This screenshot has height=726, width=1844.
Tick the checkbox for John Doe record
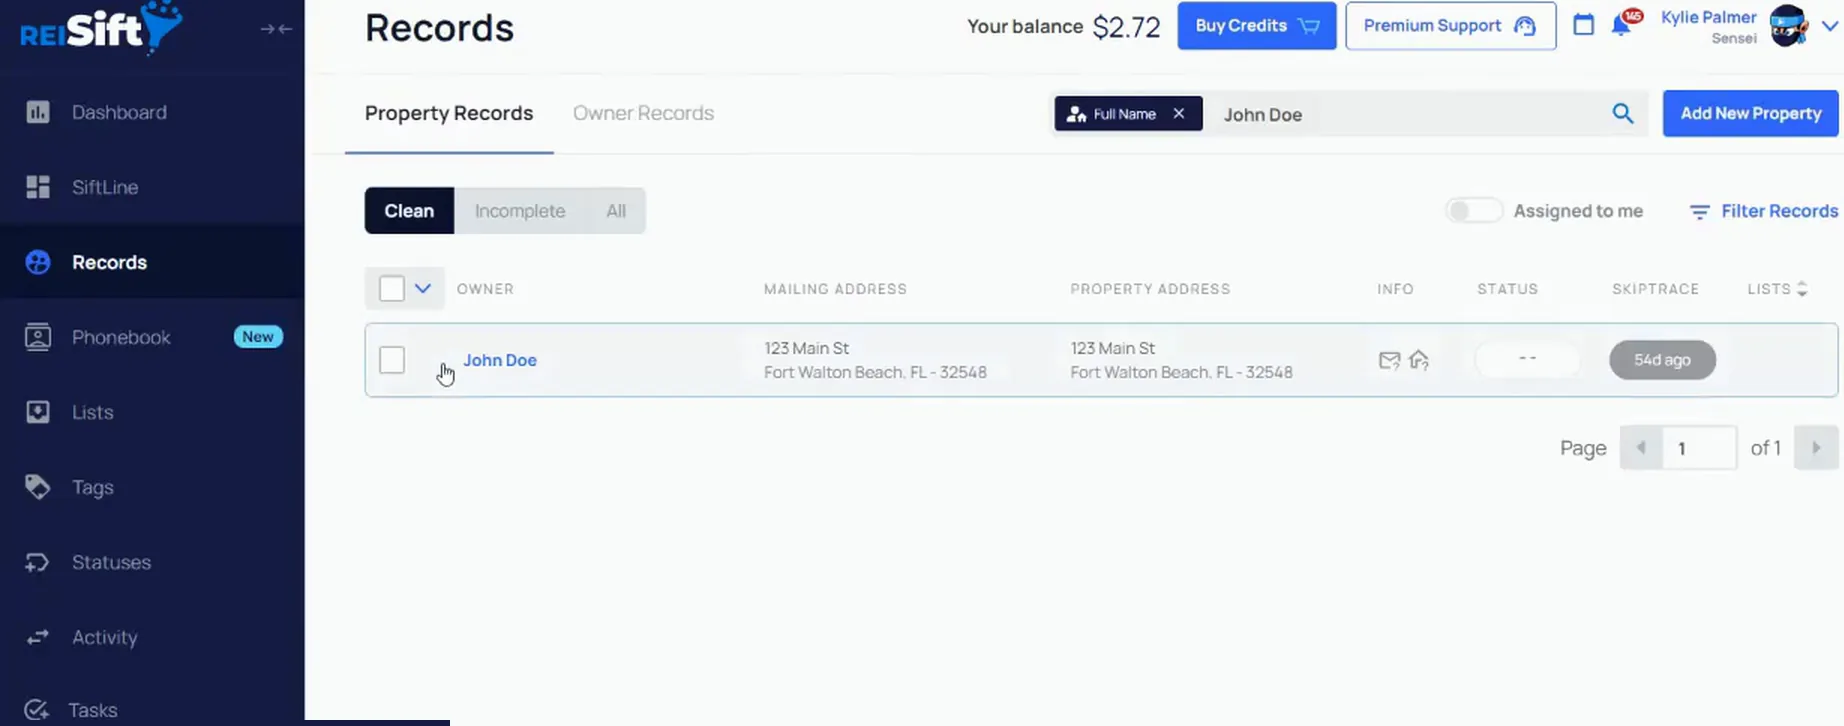[392, 360]
